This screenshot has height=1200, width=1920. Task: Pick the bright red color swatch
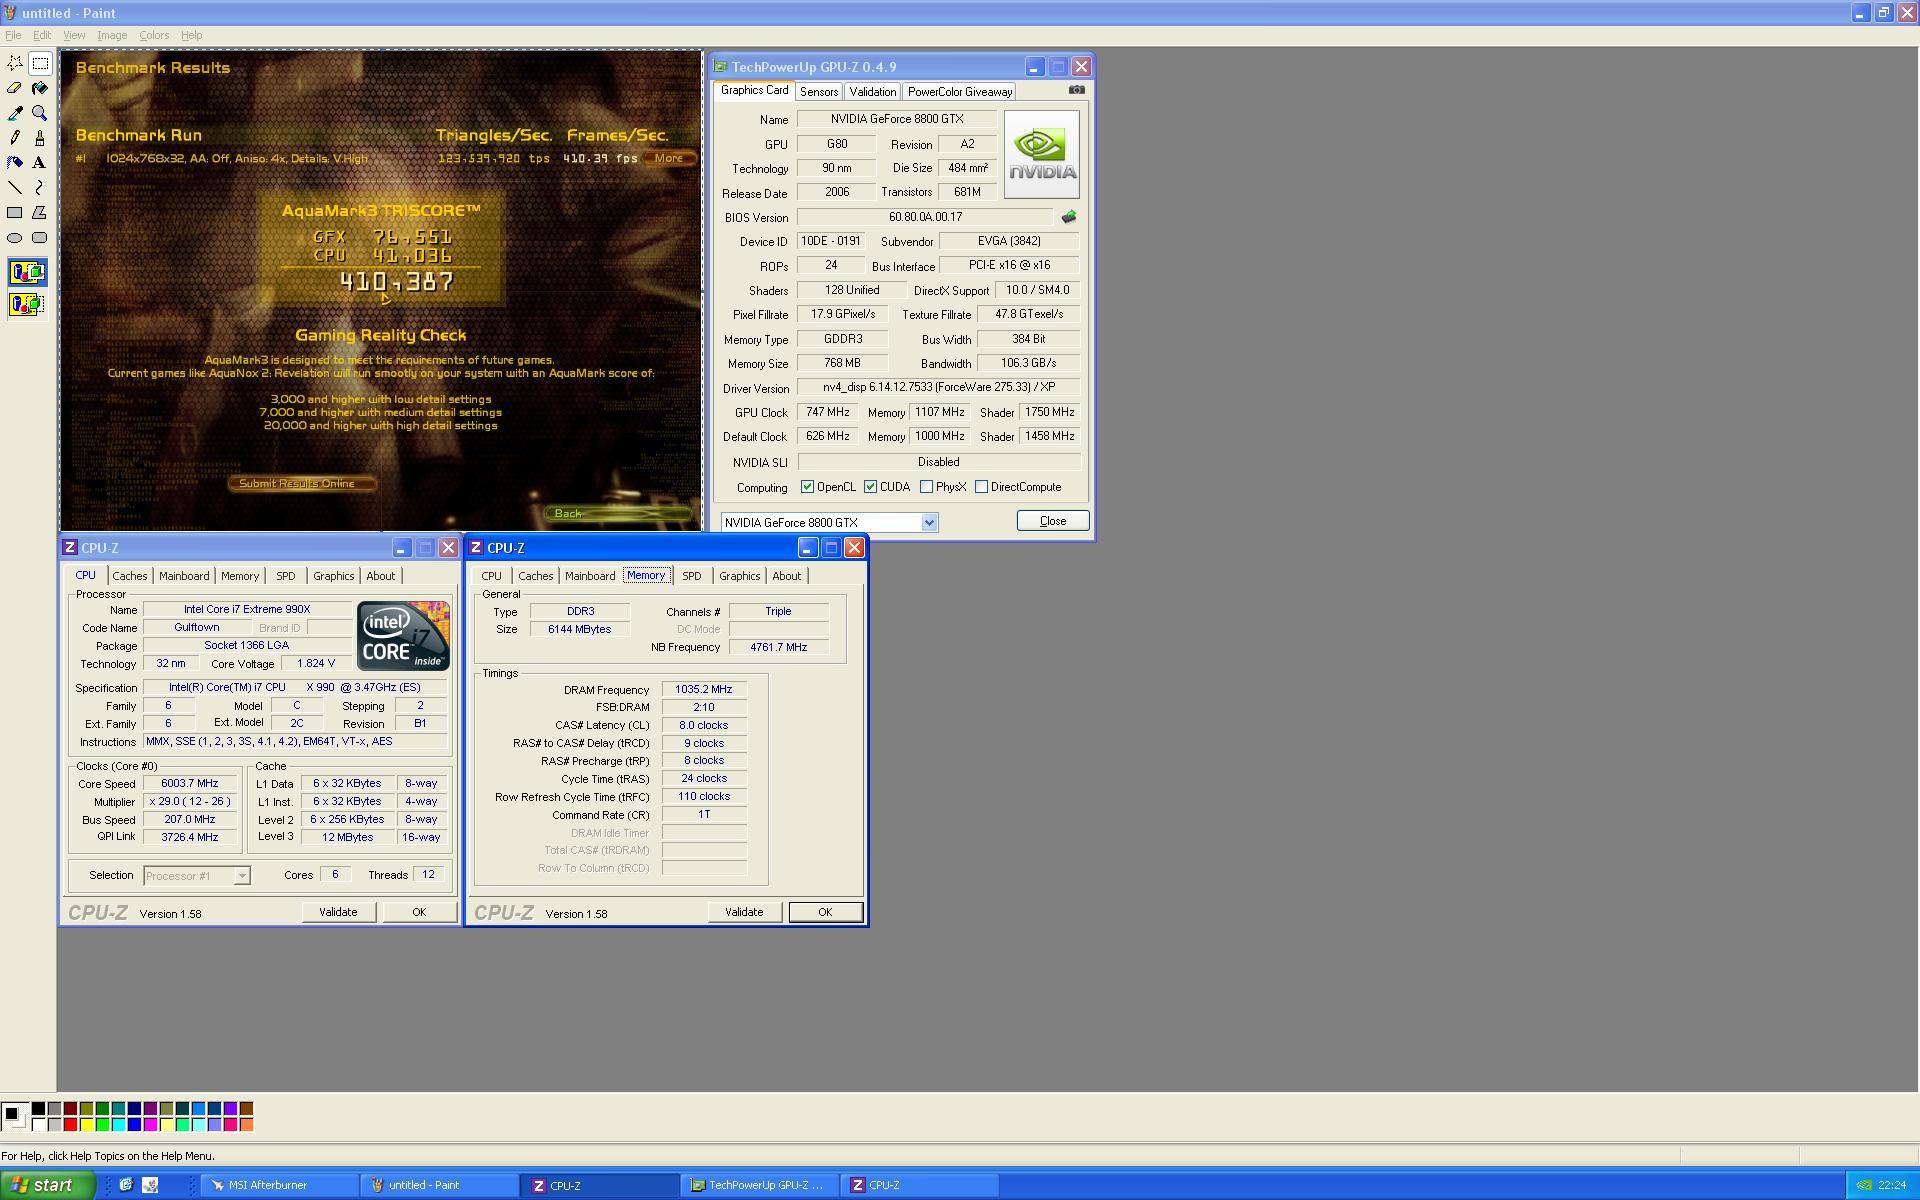tap(70, 1125)
